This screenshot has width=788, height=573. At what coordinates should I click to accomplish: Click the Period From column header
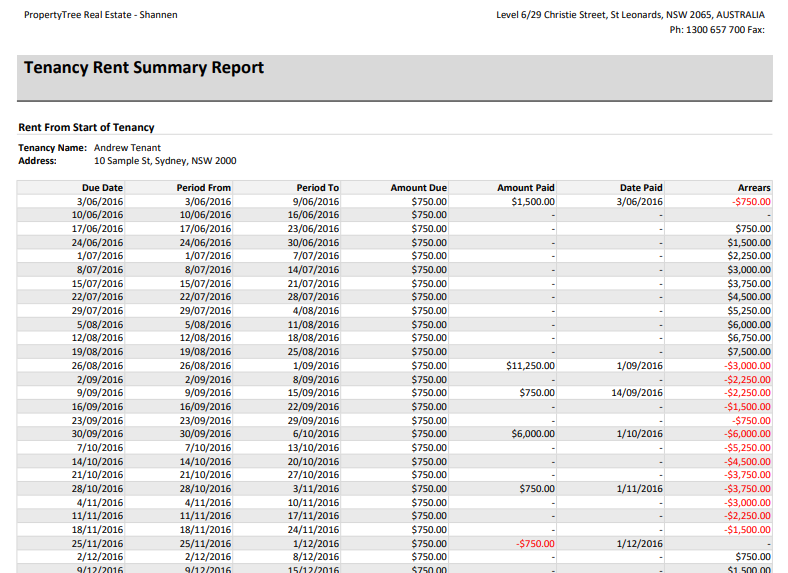tap(204, 187)
